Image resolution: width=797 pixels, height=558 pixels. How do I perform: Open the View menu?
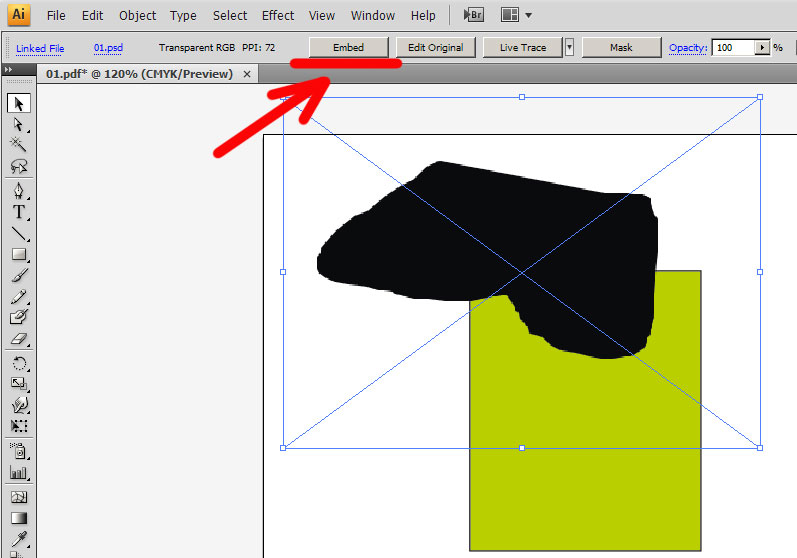(322, 16)
